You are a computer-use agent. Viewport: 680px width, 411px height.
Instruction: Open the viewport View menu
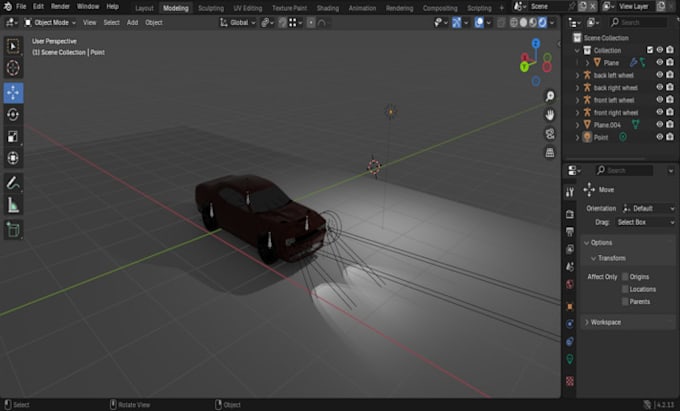tap(89, 23)
